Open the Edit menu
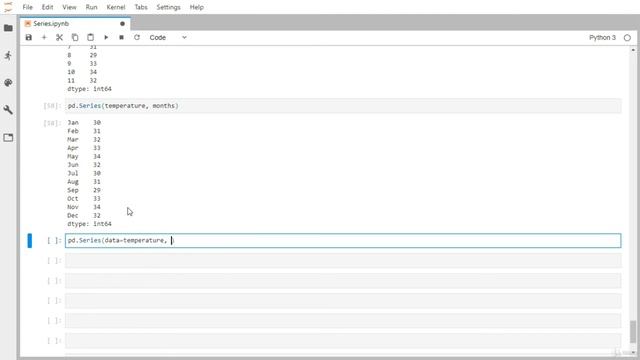 pyautogui.click(x=47, y=7)
